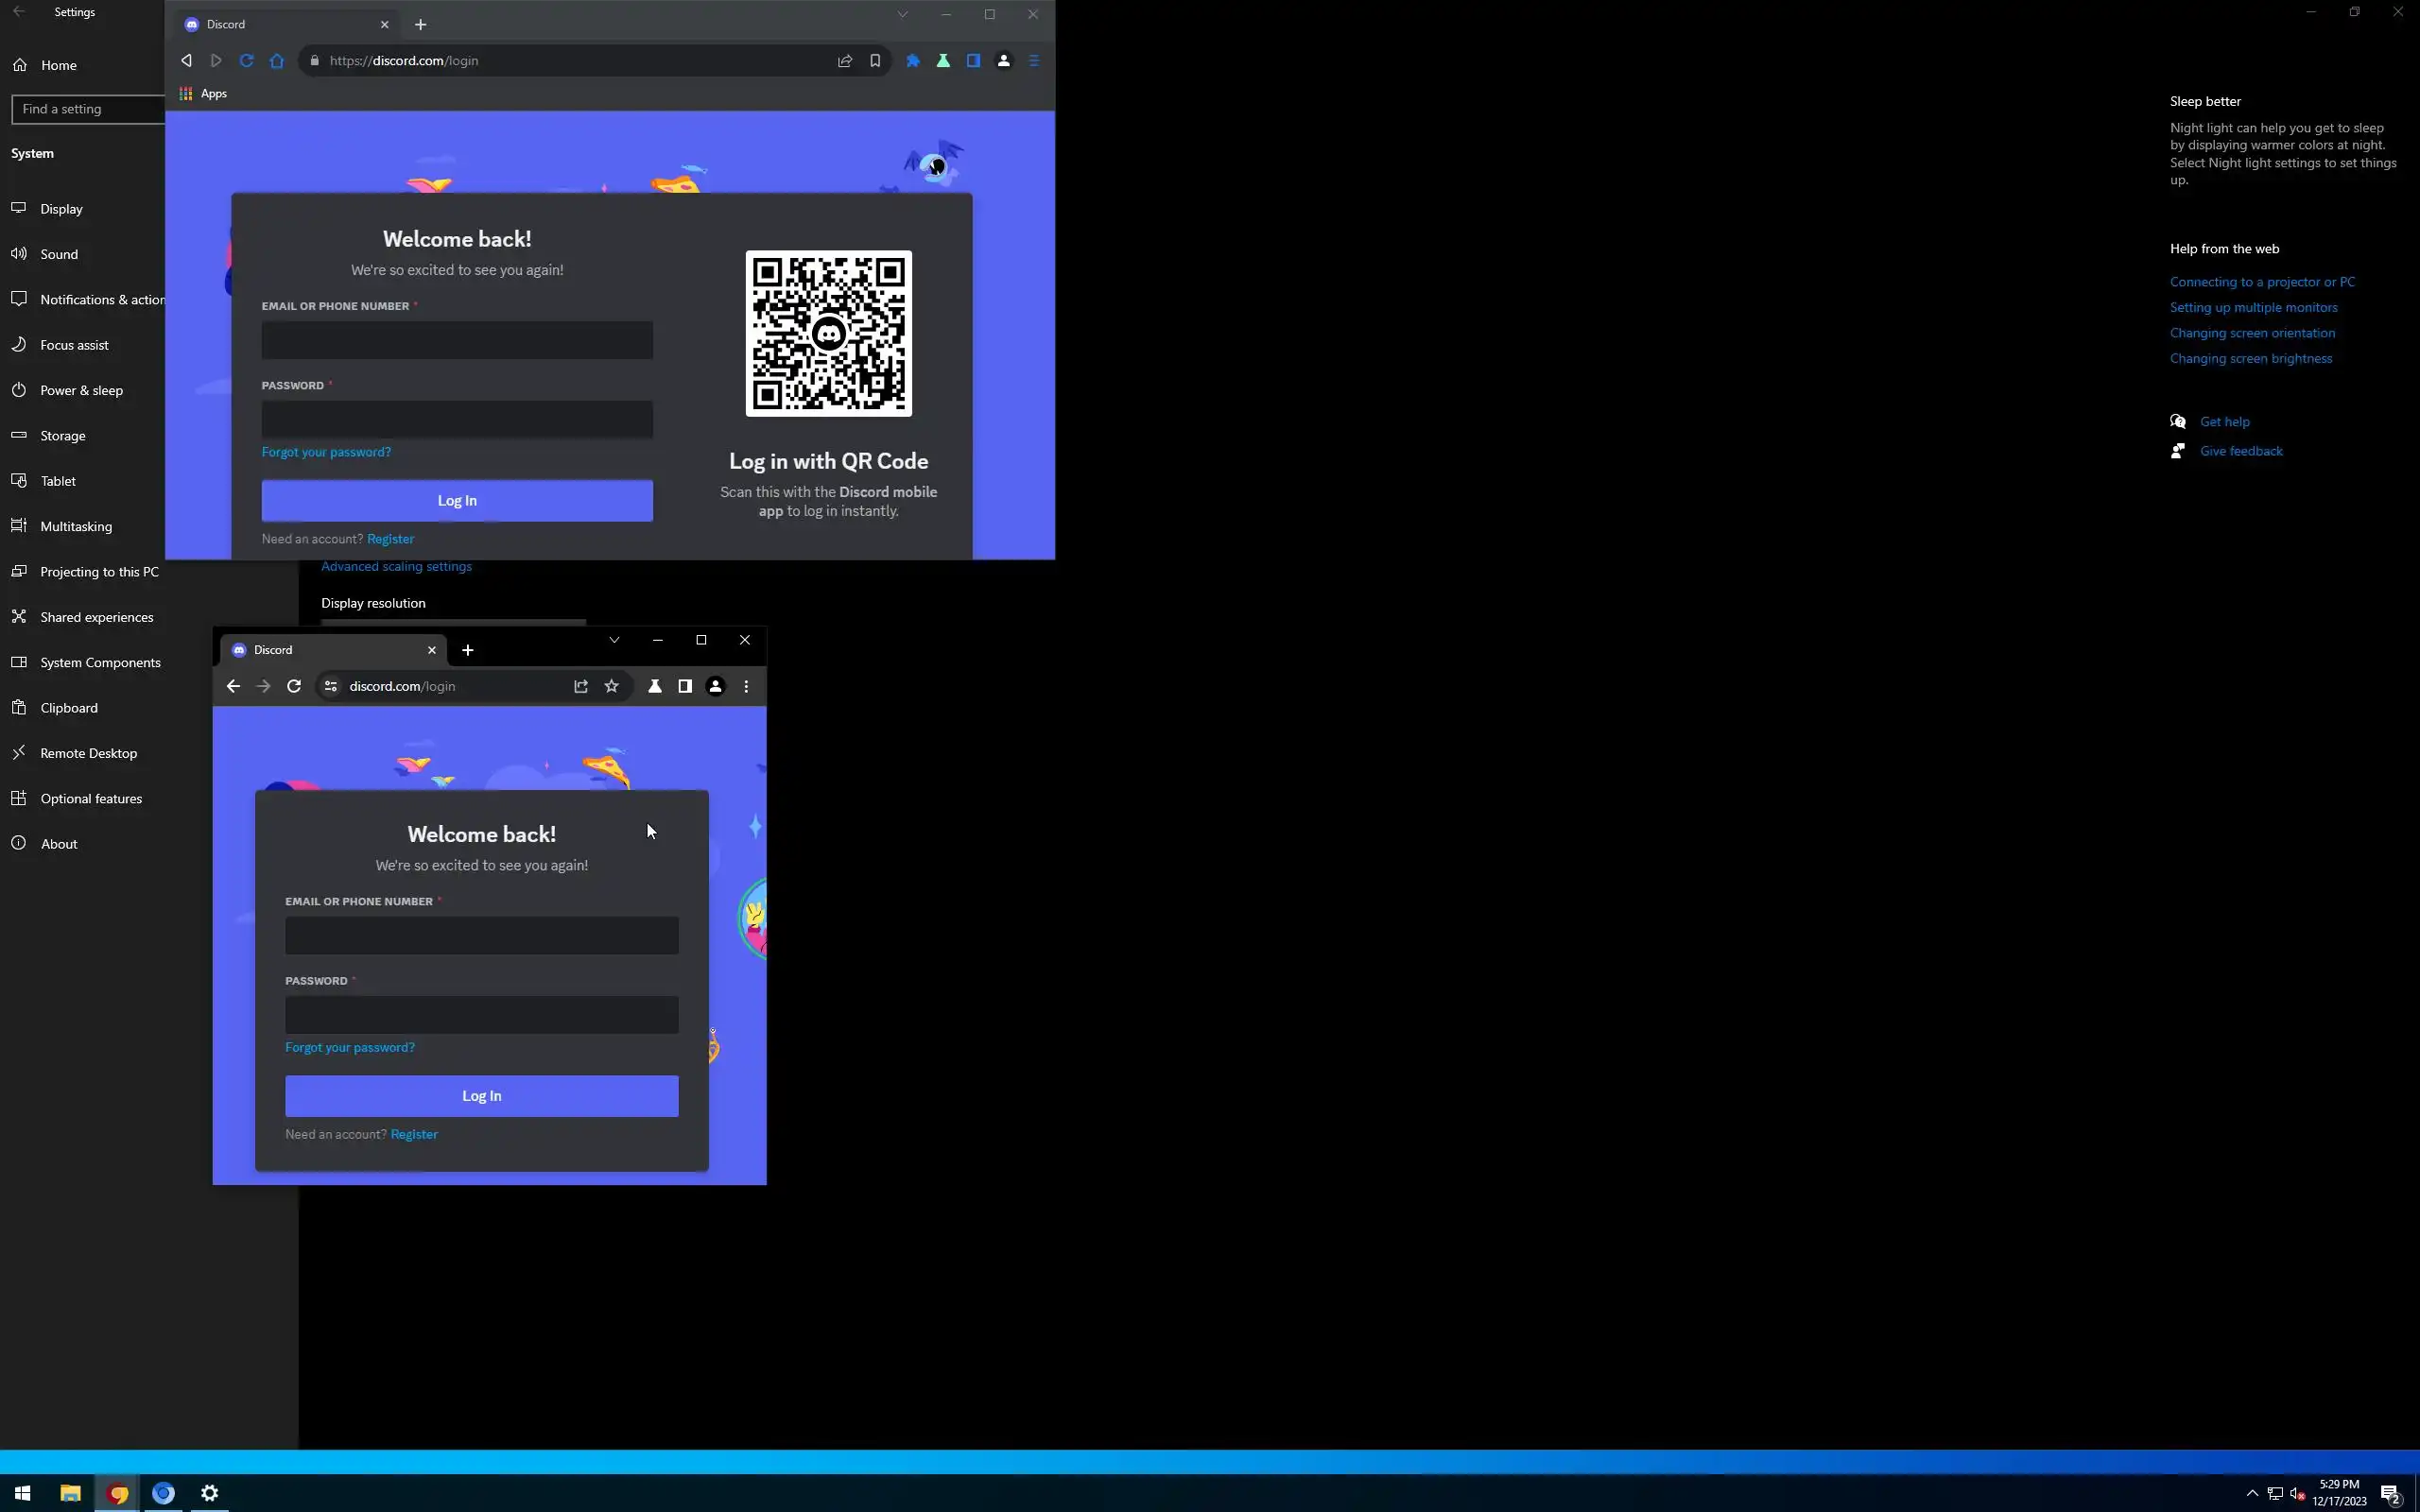Click the blue home icon in top browser
The width and height of the screenshot is (2420, 1512).
pyautogui.click(x=277, y=61)
